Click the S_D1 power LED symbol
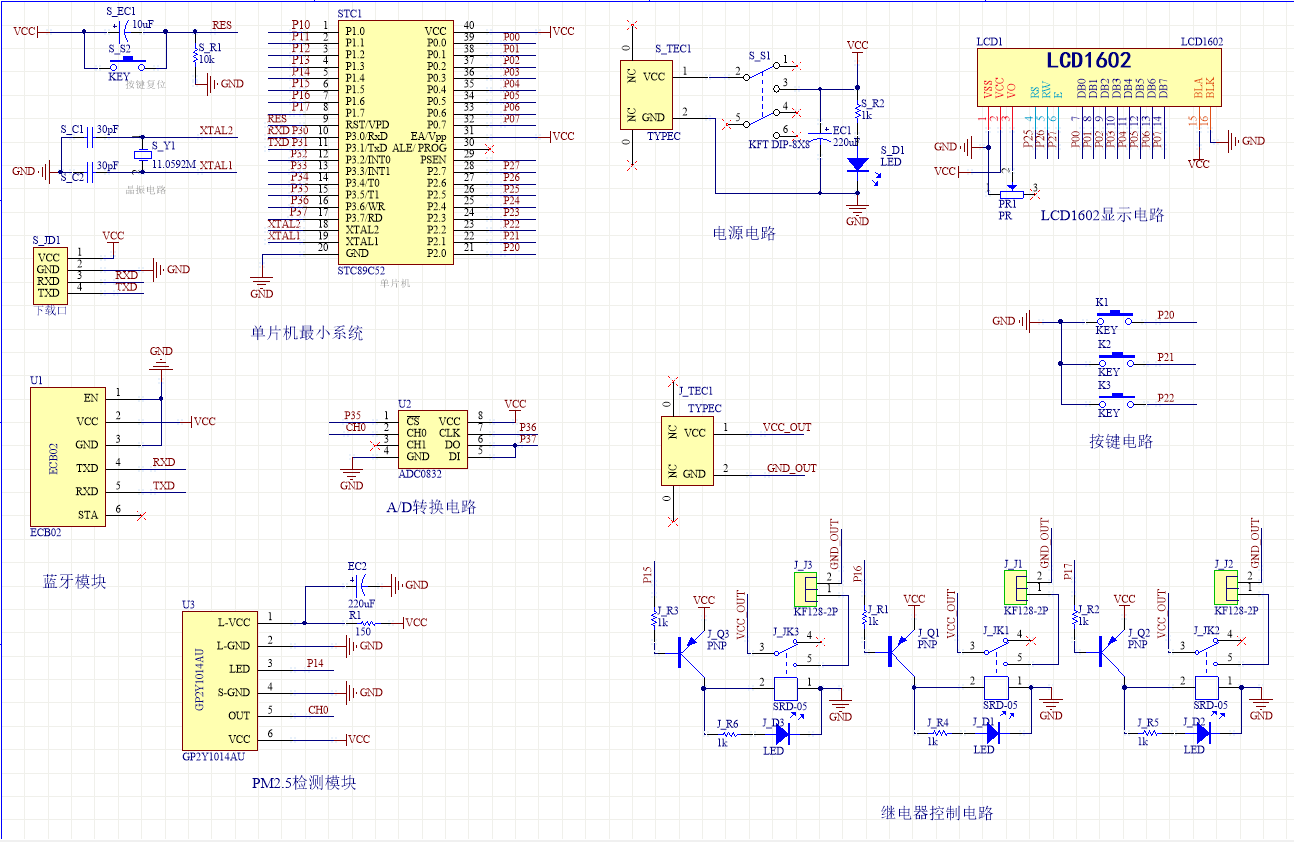This screenshot has height=842, width=1294. tap(857, 166)
